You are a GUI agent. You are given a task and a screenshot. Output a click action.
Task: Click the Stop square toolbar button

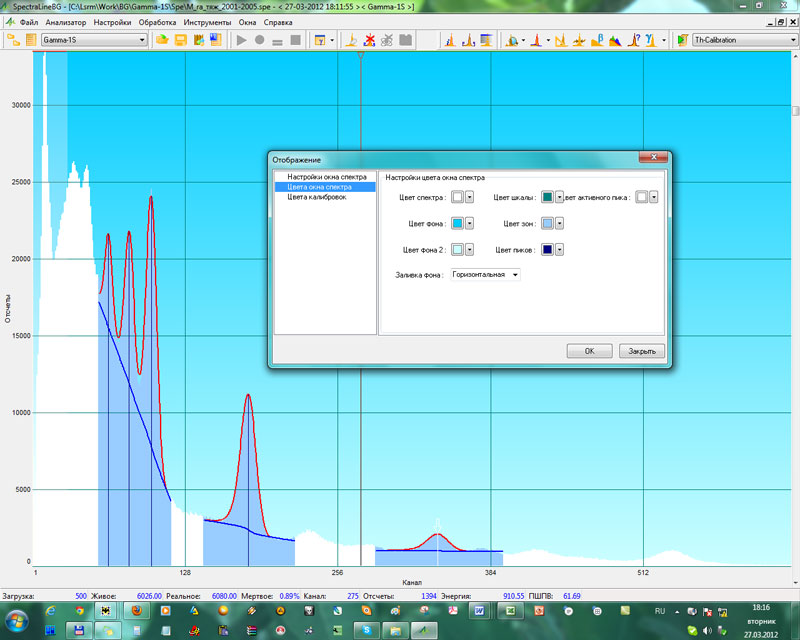click(x=295, y=40)
